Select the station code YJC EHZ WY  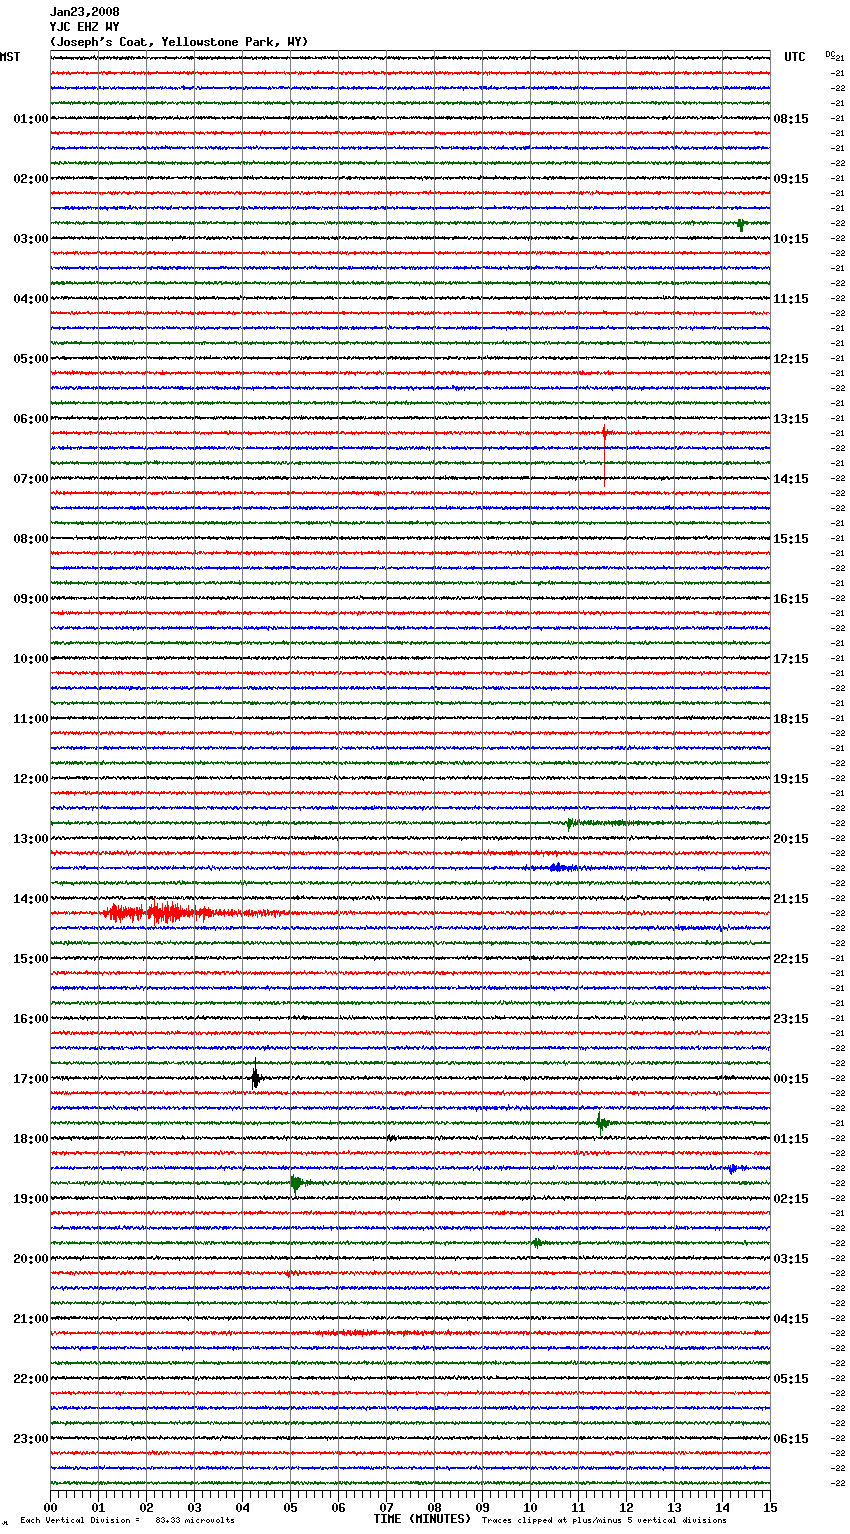[85, 27]
